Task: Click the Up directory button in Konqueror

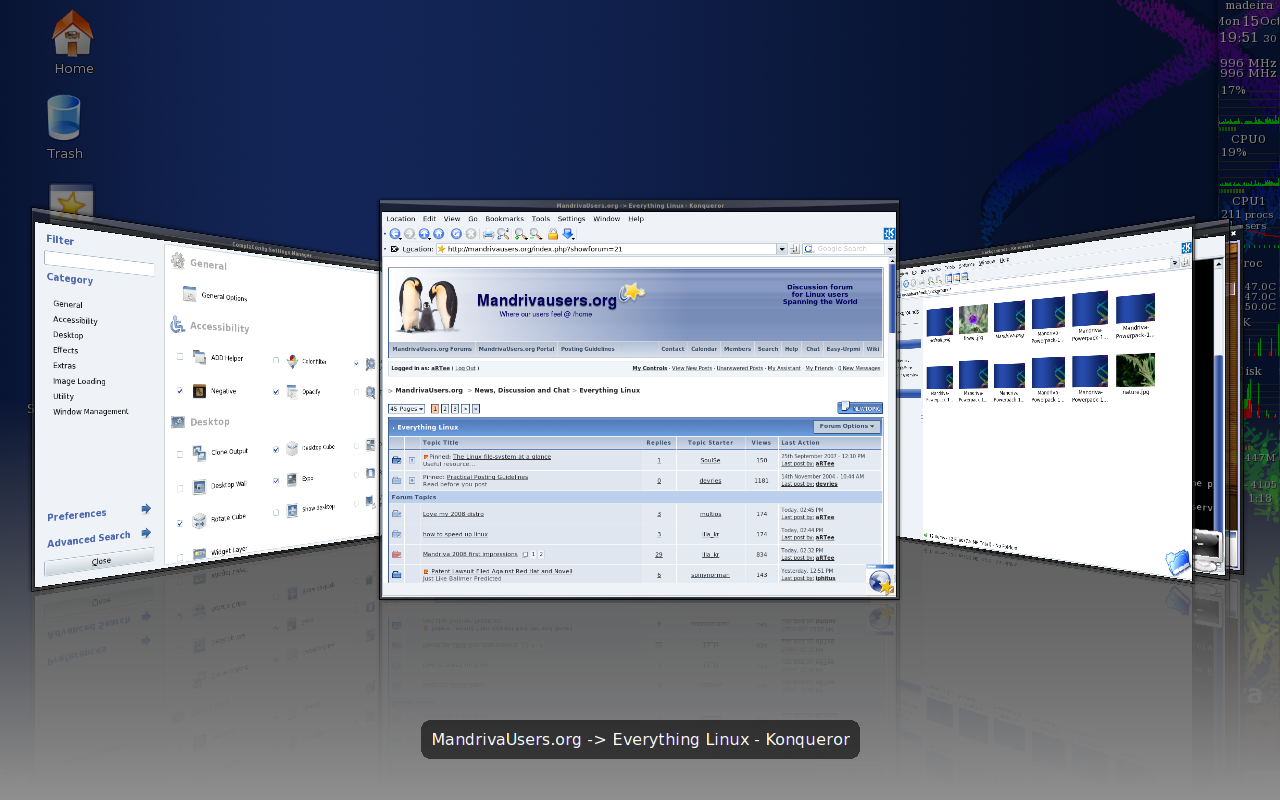Action: point(424,234)
